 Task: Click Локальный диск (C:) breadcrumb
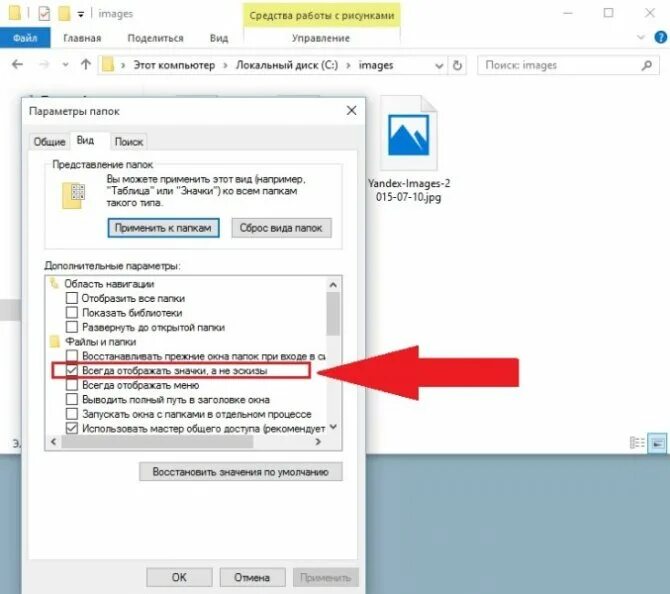(287, 65)
